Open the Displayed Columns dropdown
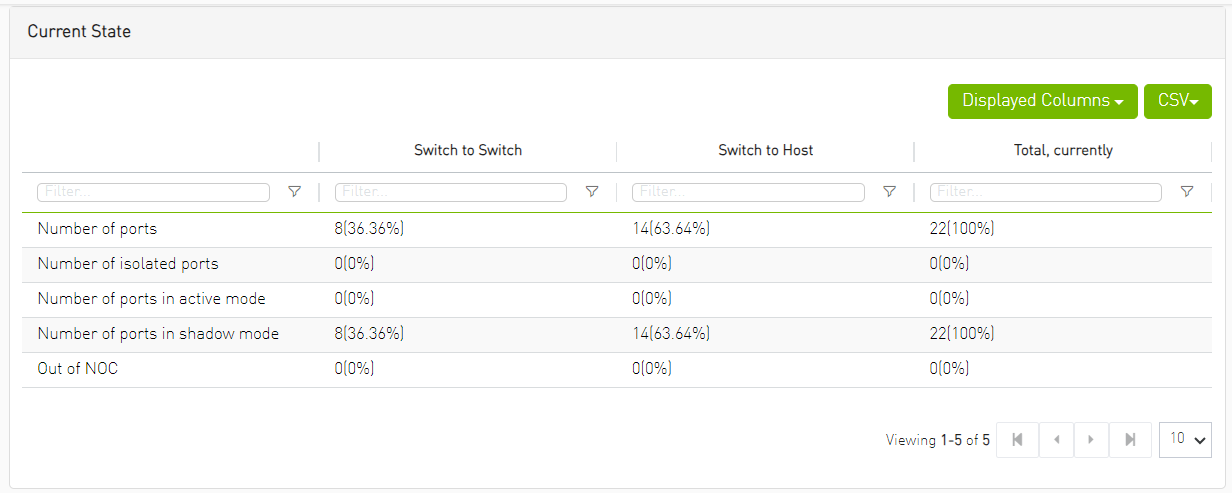Screen dimensions: 1232x493 1042,101
